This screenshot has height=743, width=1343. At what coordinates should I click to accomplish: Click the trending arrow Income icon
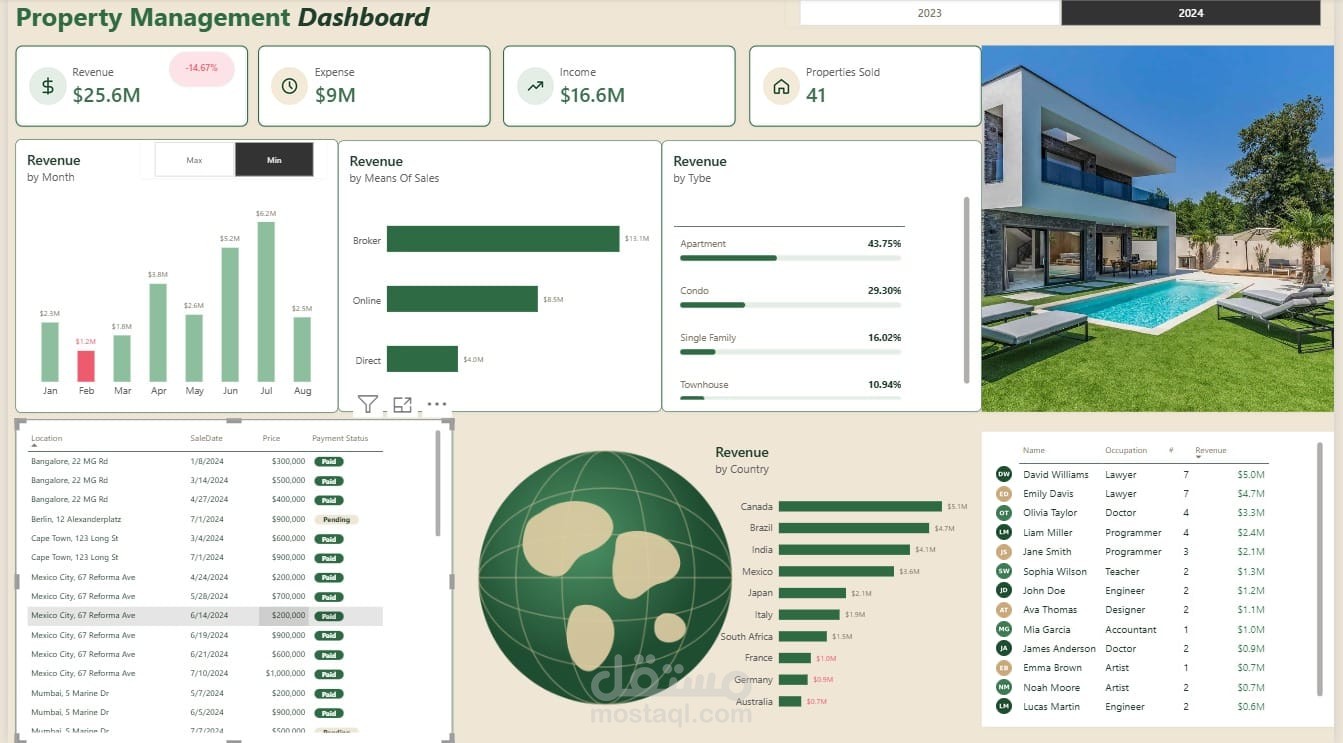point(536,86)
